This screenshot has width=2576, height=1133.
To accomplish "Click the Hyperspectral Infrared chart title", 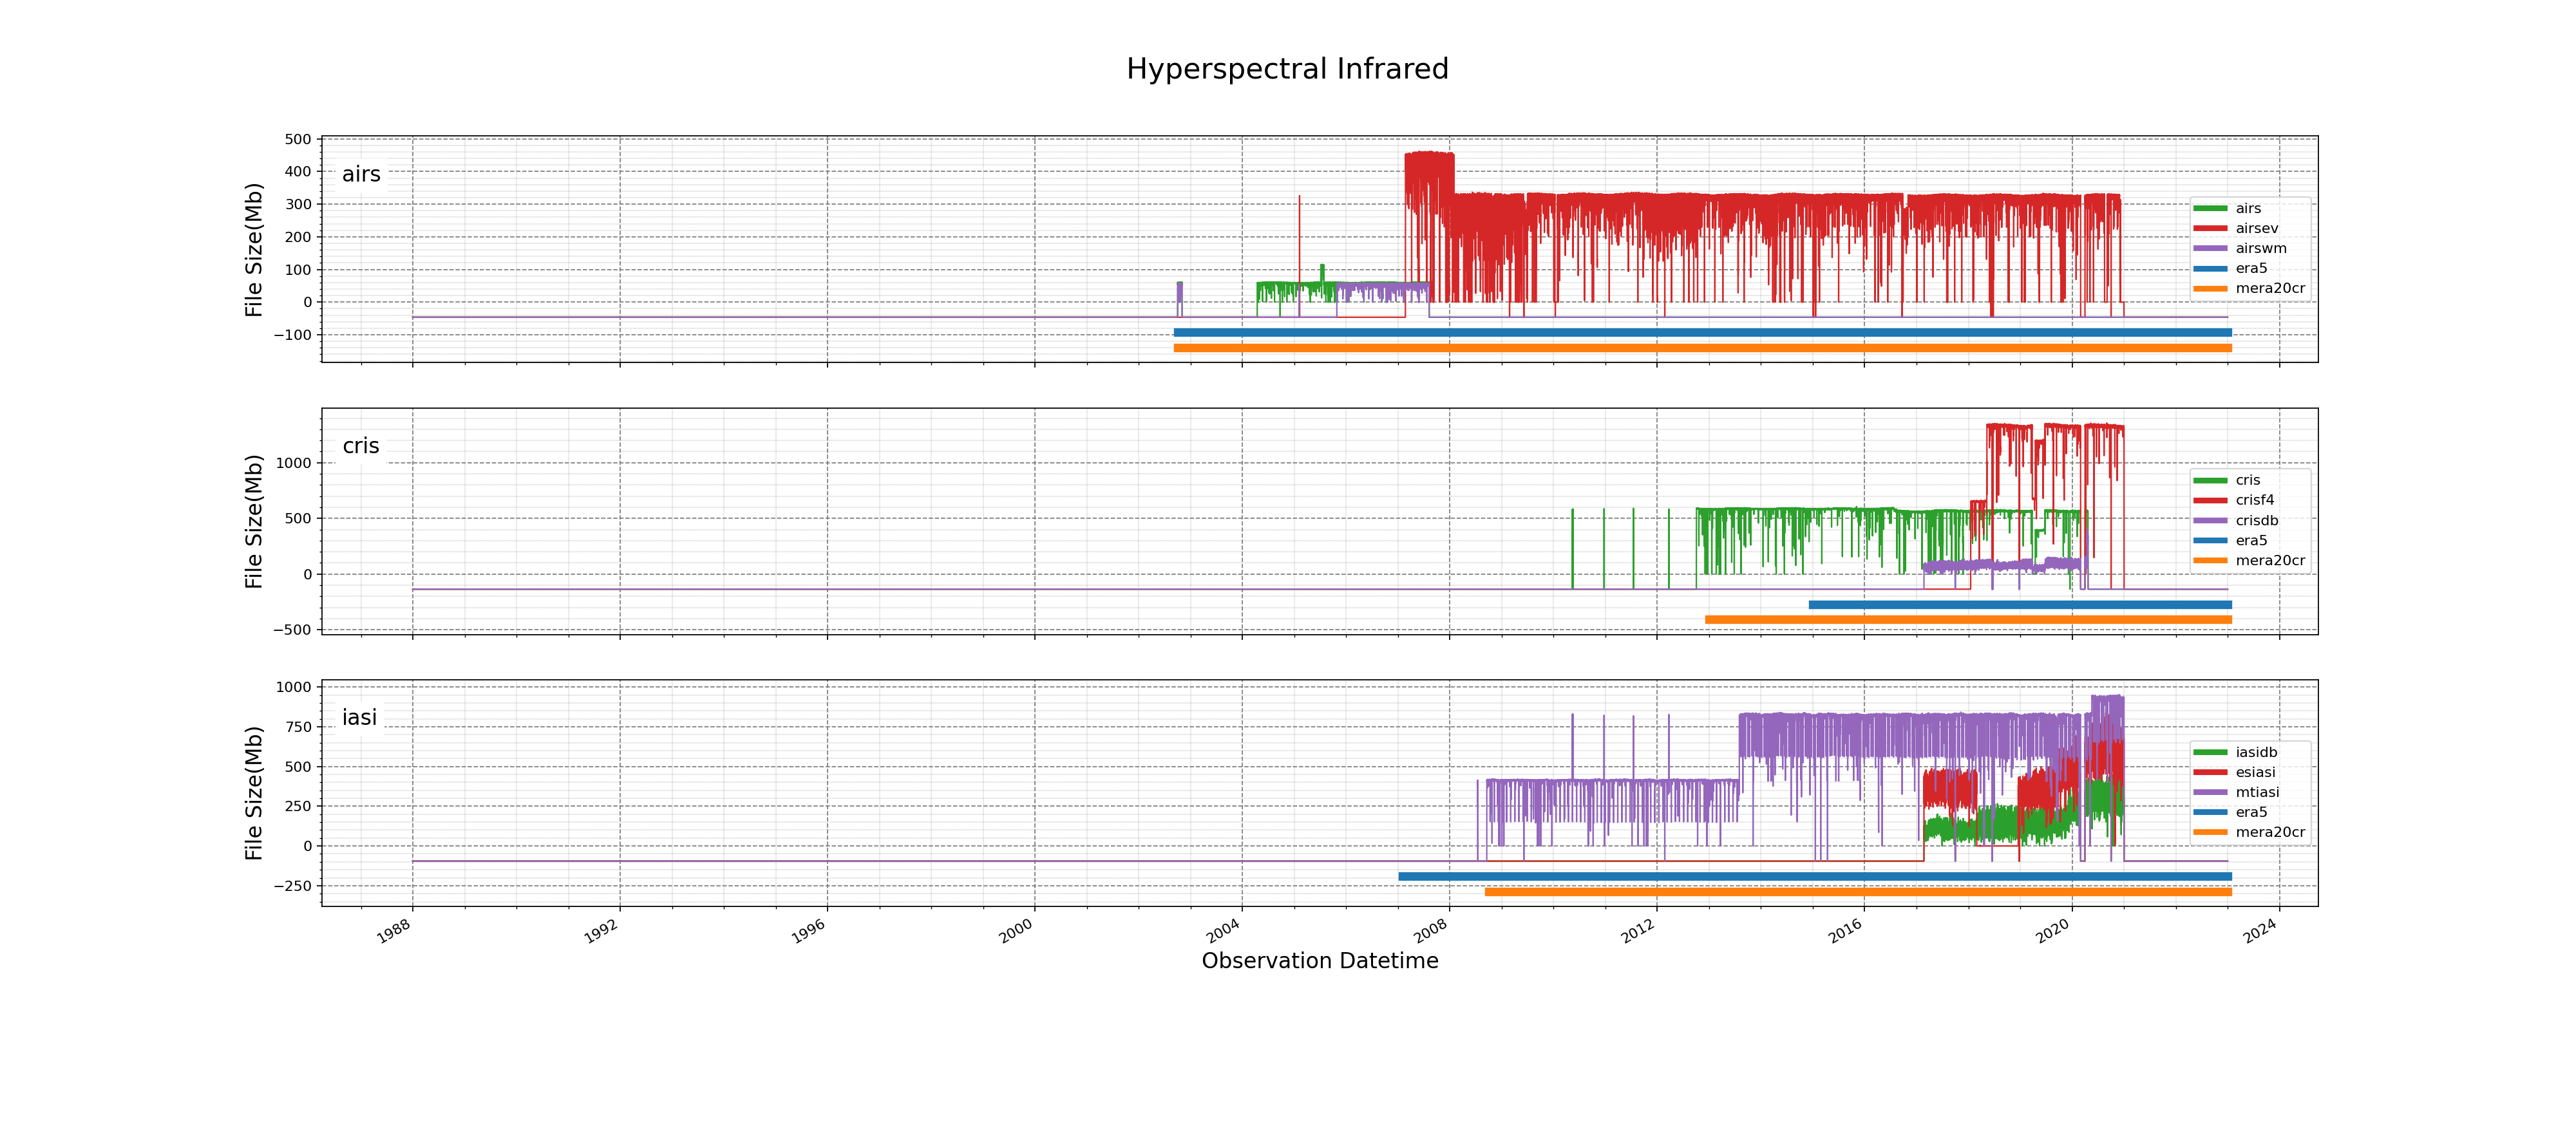I will tap(1287, 69).
